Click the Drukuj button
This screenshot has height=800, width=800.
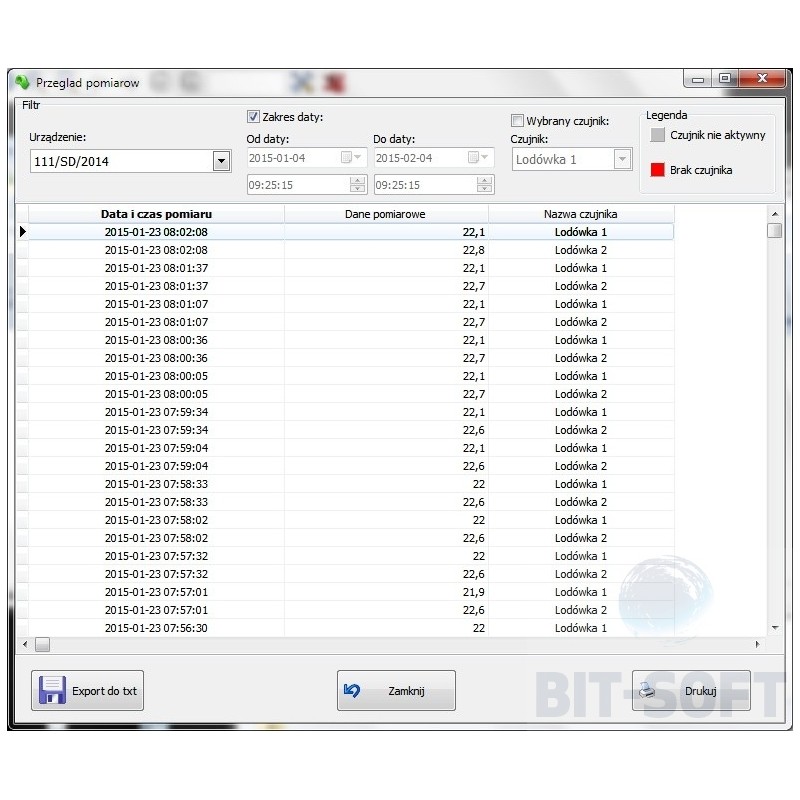[691, 690]
